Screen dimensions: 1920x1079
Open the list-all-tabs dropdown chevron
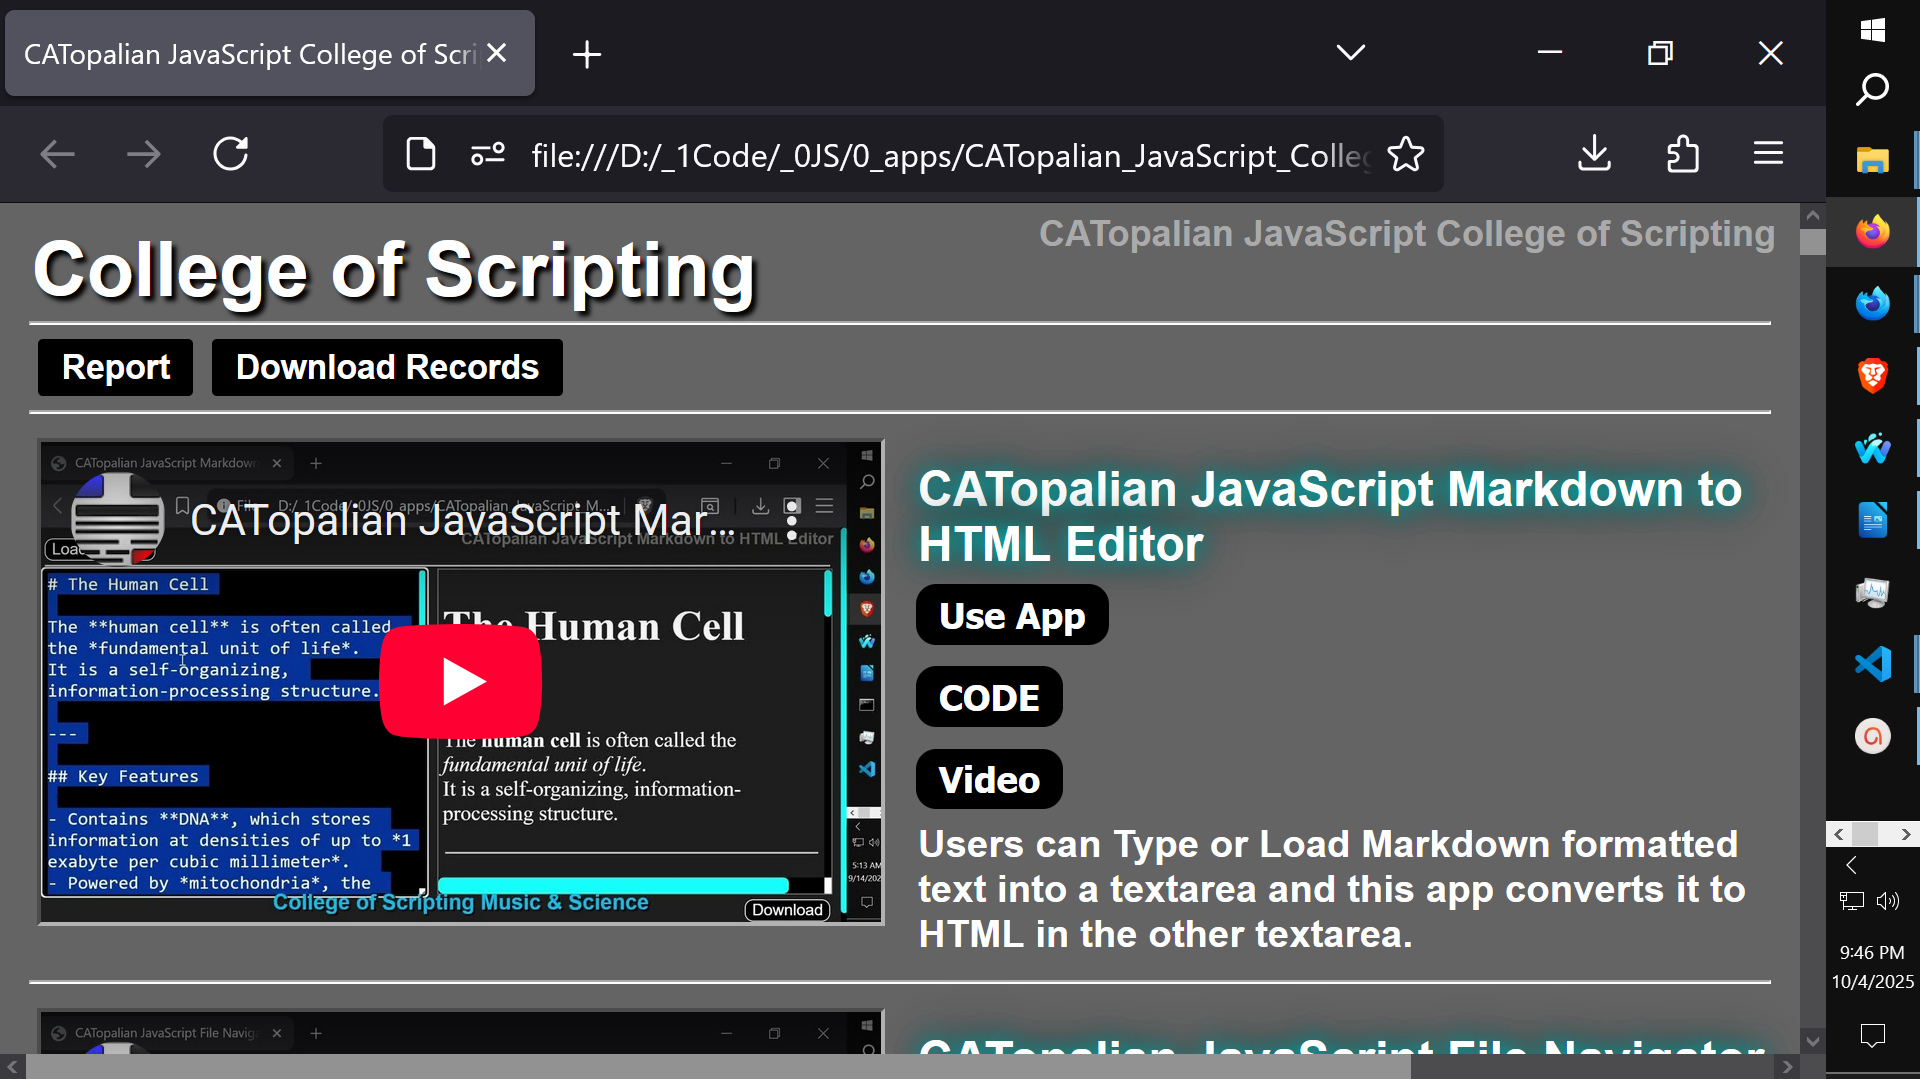pos(1349,53)
